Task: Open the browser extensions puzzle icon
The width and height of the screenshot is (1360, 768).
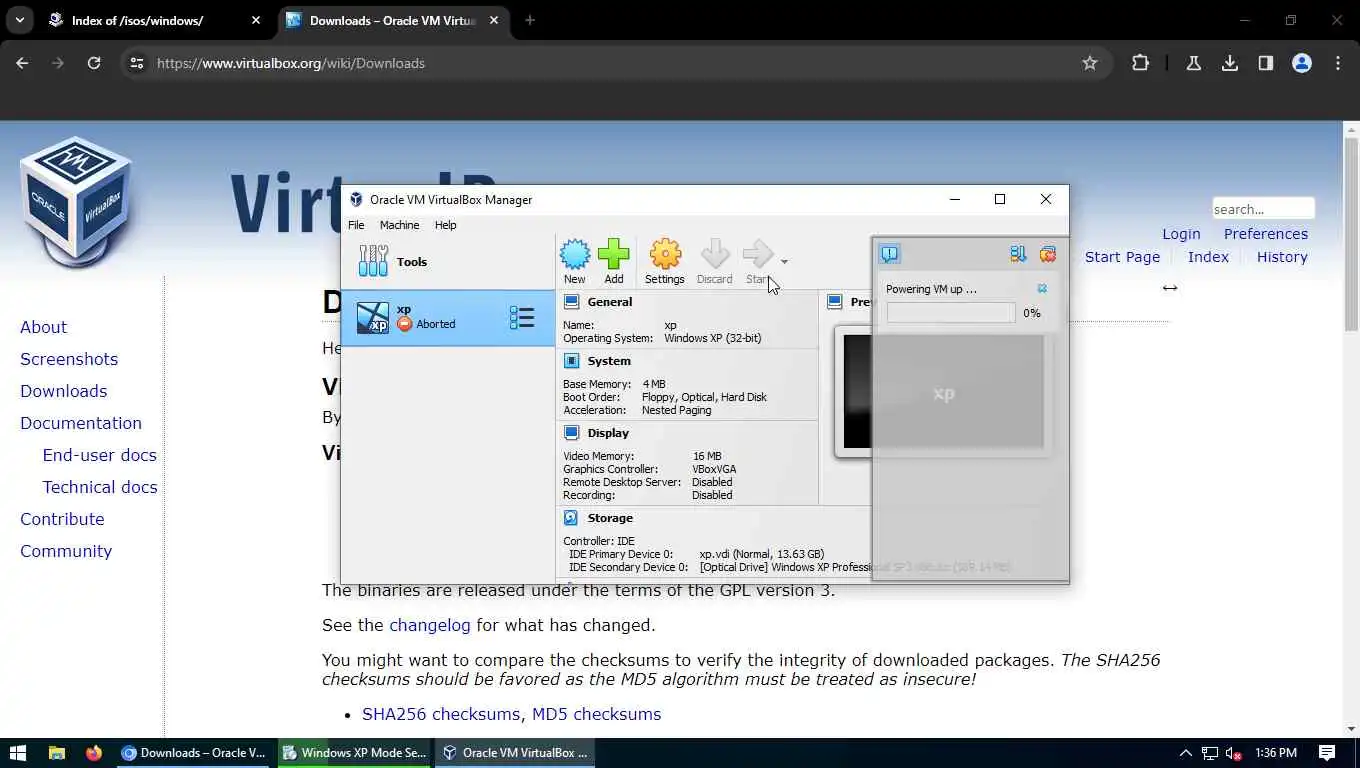Action: coord(1141,63)
